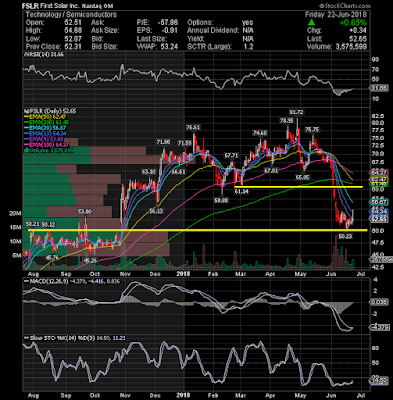Click the SCTR (Large) value 1.2
Viewport: 393px width, 400px height.
[x=248, y=47]
